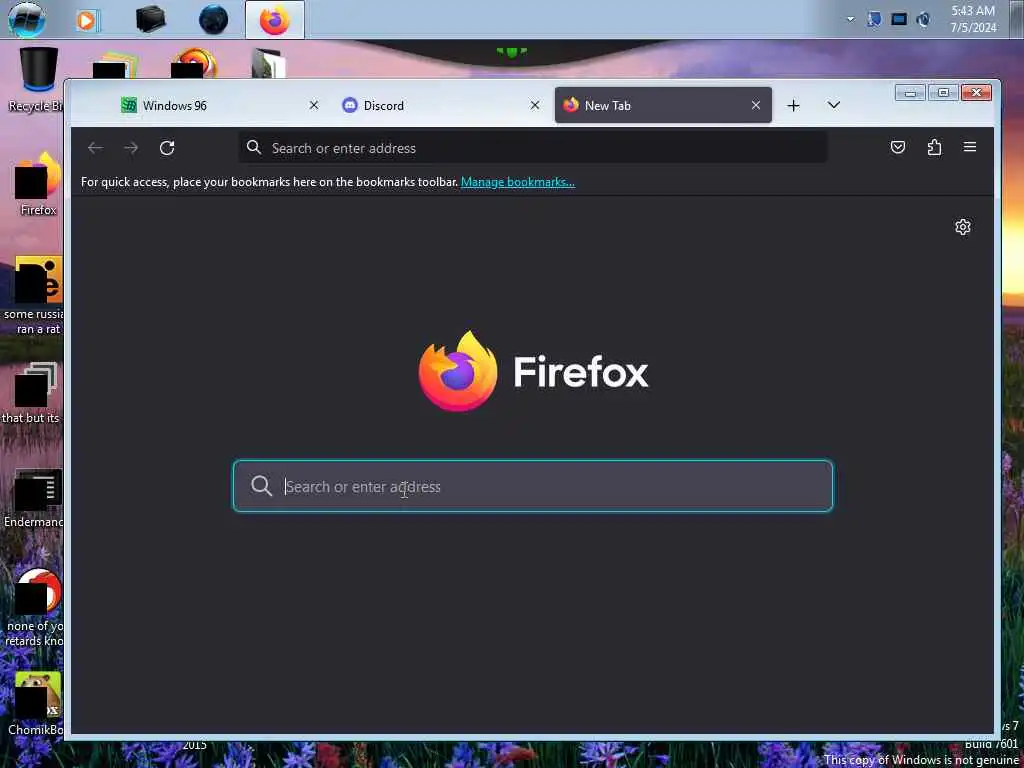Select the Firefox desktop shortcut

pyautogui.click(x=38, y=184)
